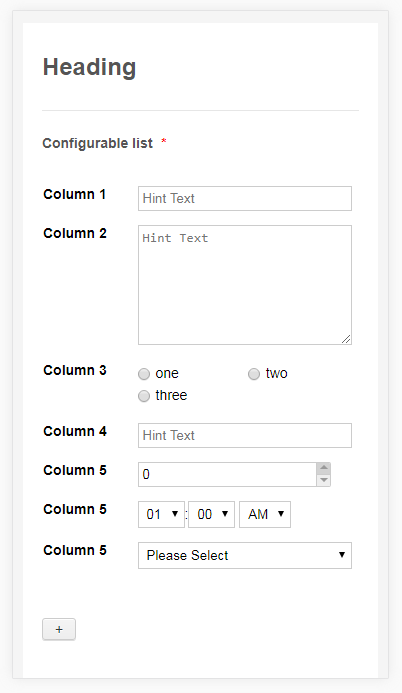This screenshot has height=693, width=402.
Task: Click inside the Column 2 textarea
Action: tap(245, 285)
